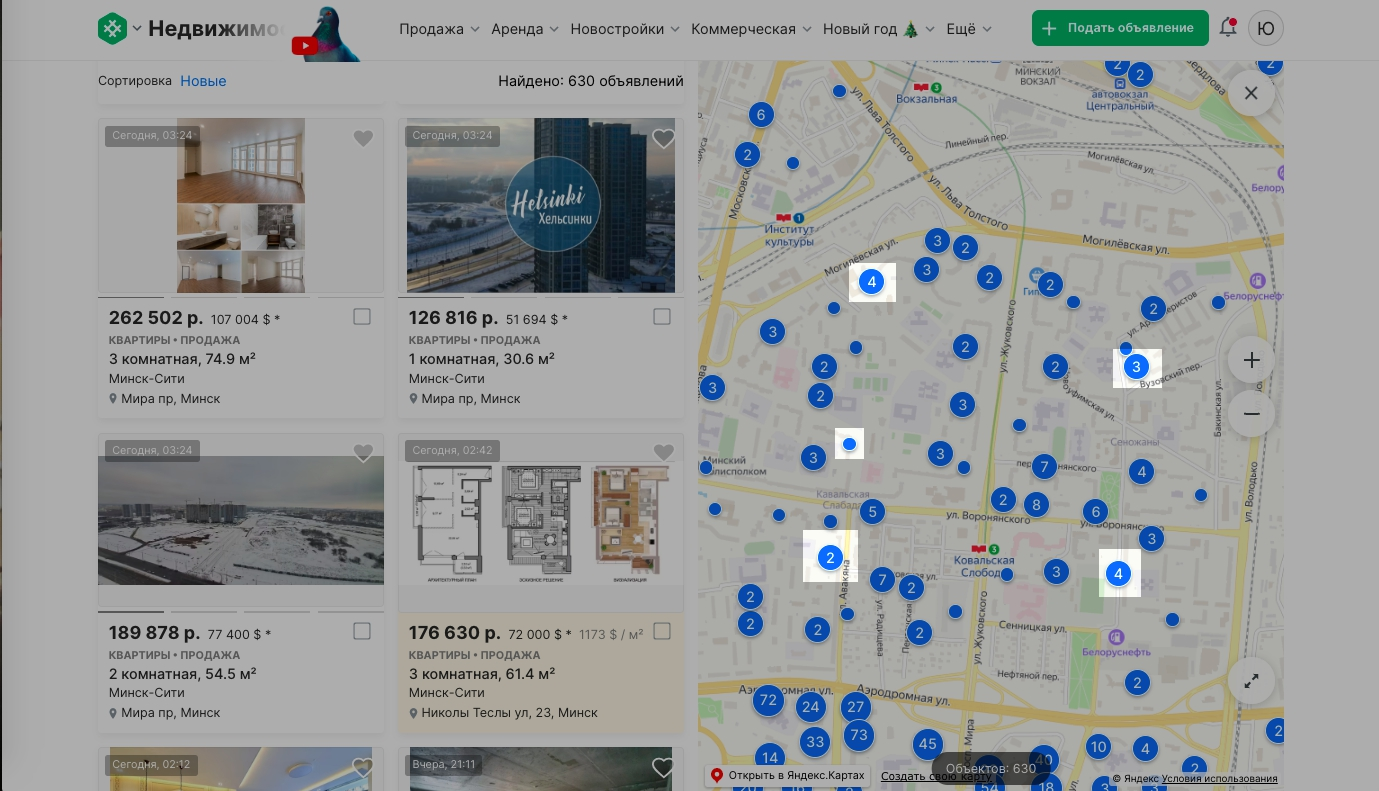Screen dimensions: 1379x791
Task: Click the "Найдено: 630 объявлений" text
Action: (591, 81)
